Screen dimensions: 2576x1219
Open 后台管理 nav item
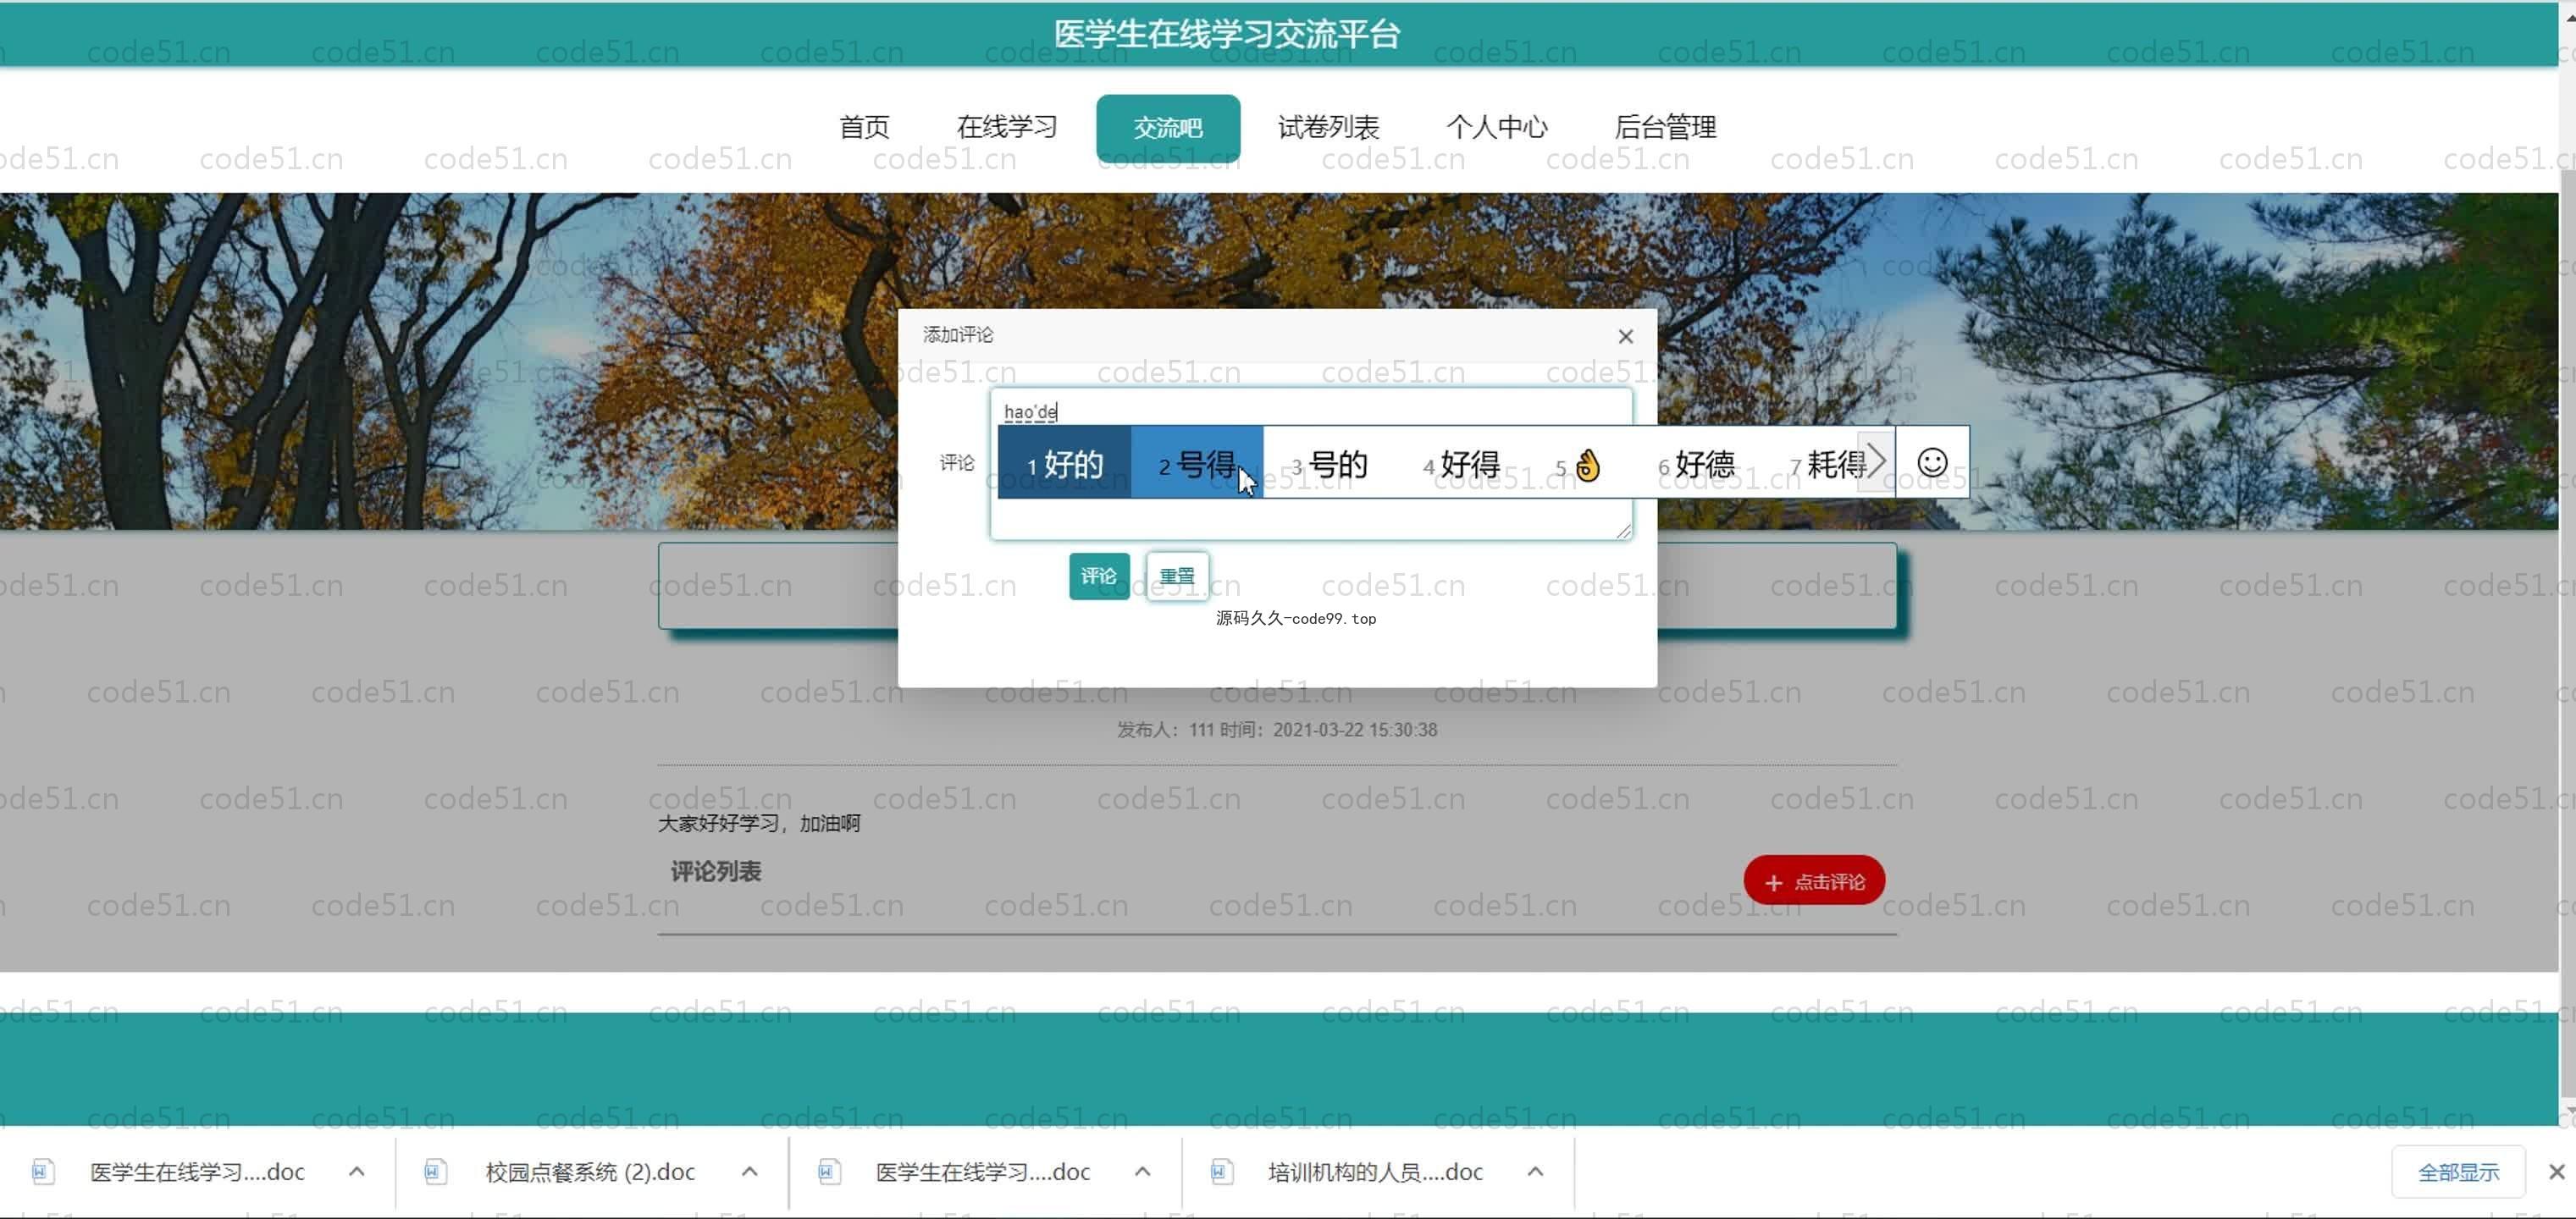(1665, 127)
